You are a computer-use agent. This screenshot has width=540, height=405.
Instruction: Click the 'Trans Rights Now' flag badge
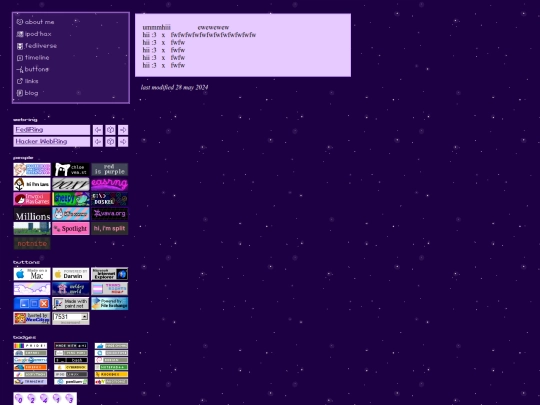click(110, 289)
